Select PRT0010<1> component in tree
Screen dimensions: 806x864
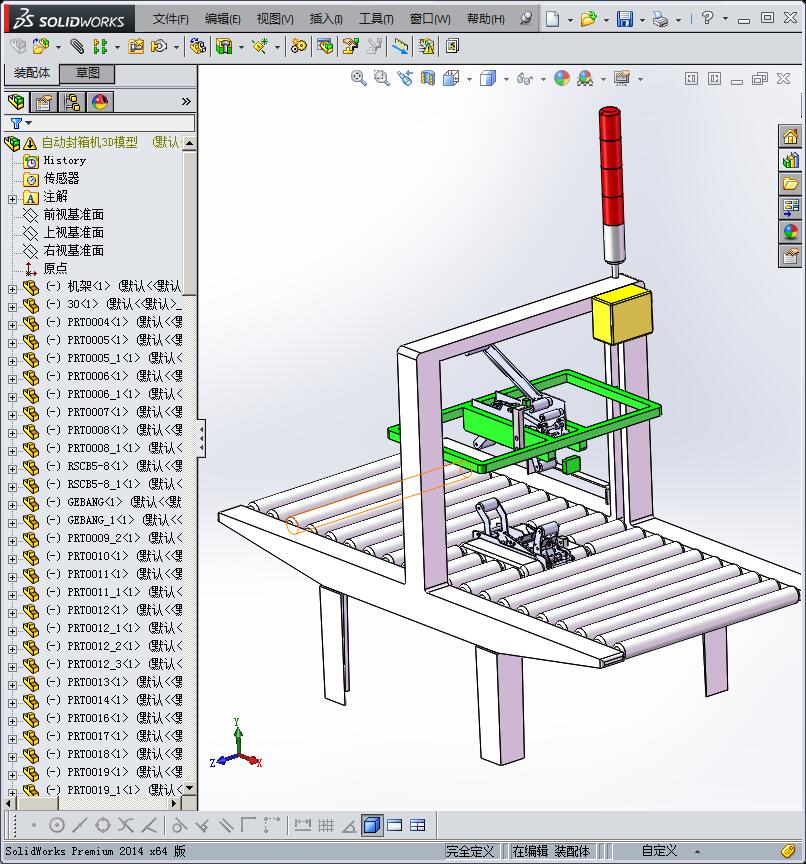click(x=98, y=556)
